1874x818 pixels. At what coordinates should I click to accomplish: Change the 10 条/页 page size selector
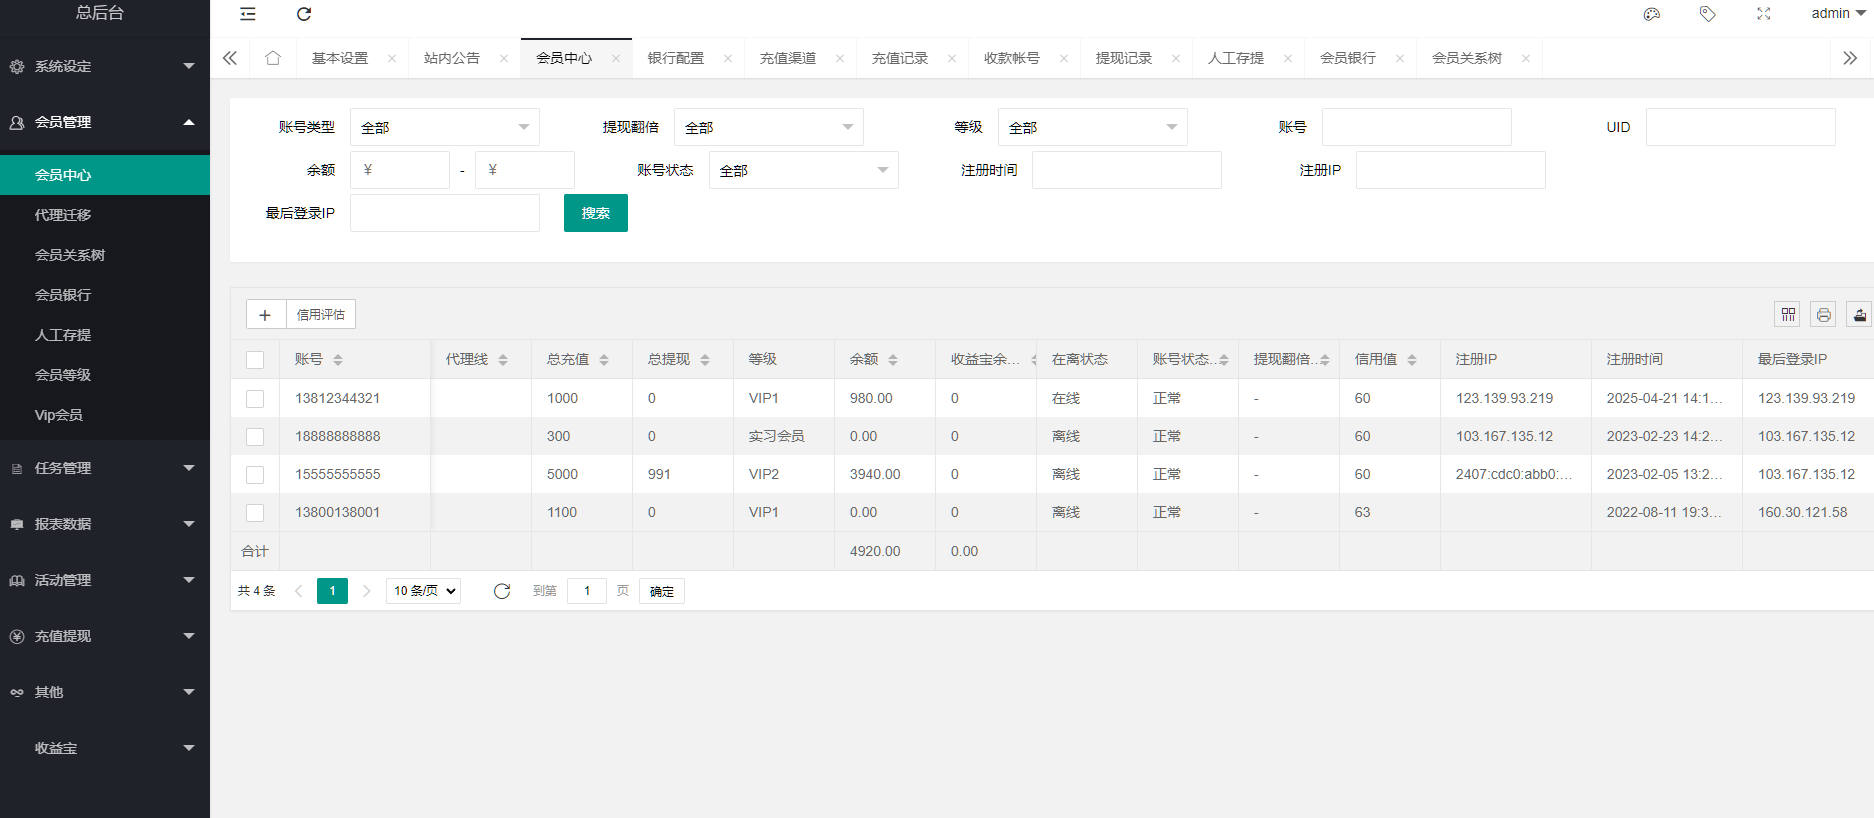pyautogui.click(x=424, y=591)
